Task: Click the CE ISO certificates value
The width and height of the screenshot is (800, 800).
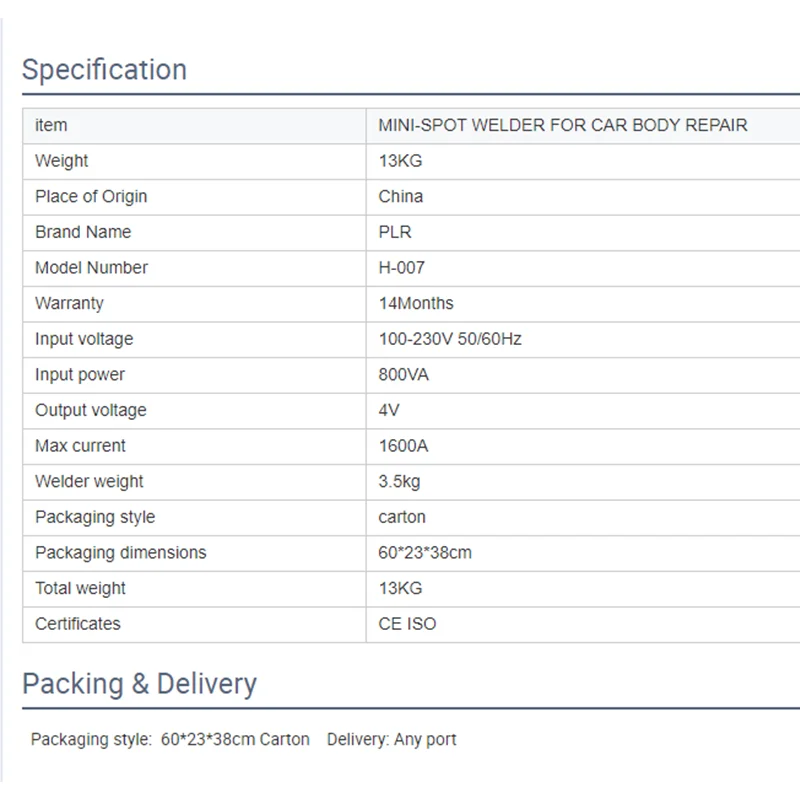Action: click(x=407, y=624)
